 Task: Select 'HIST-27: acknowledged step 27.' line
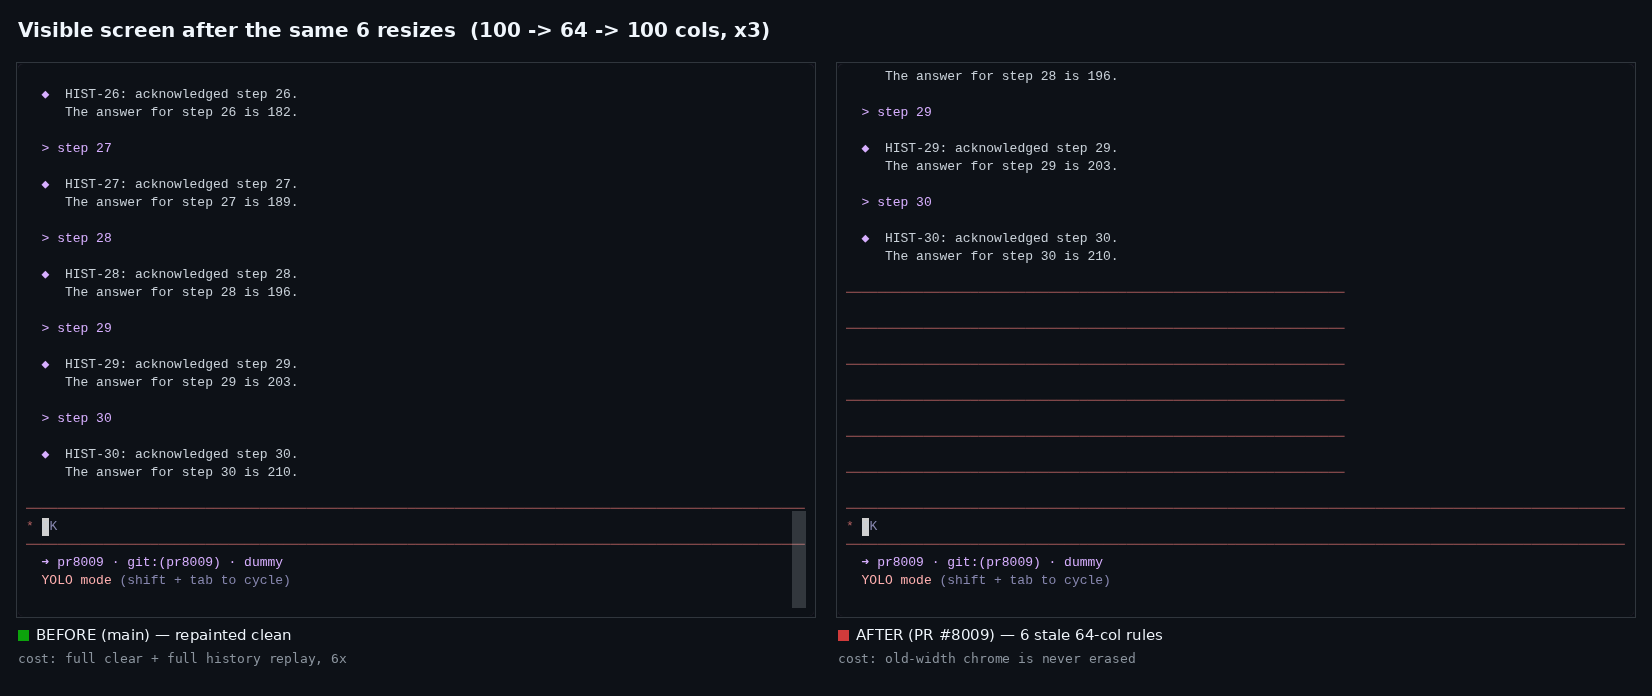click(x=181, y=184)
